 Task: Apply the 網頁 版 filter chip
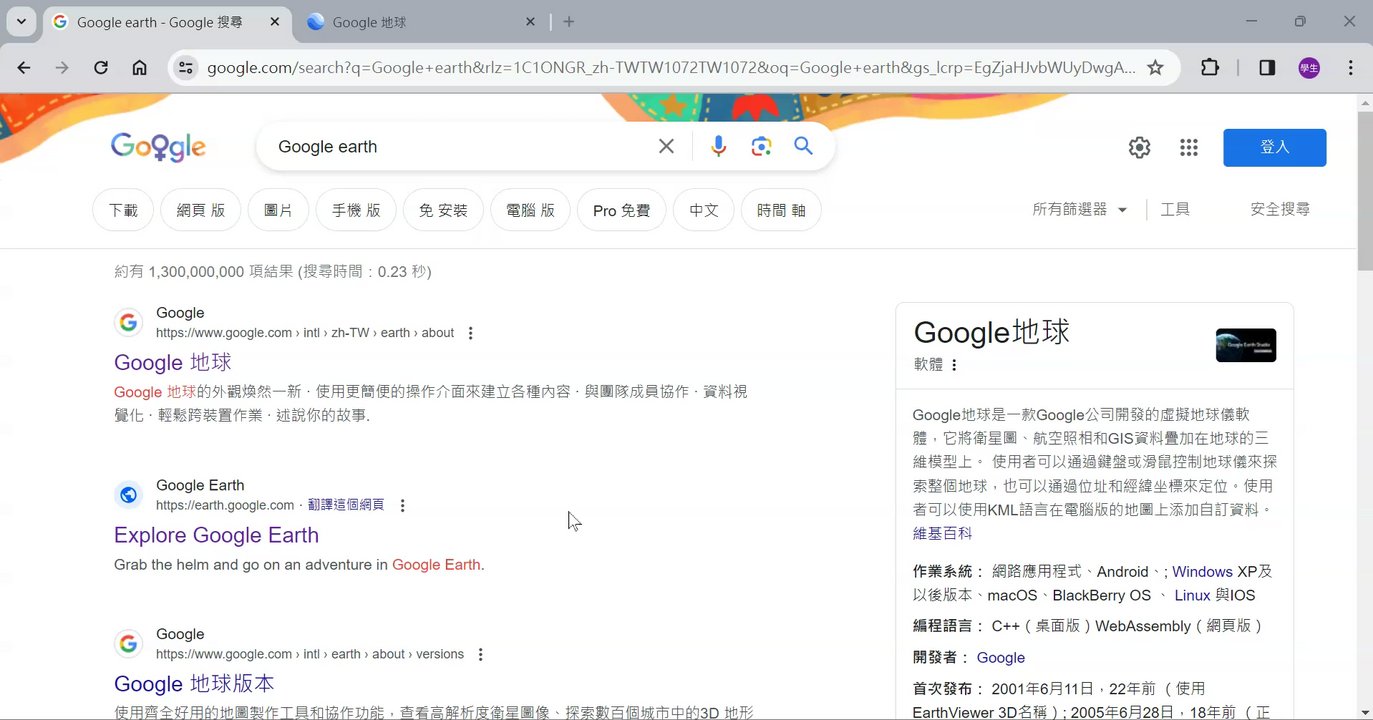point(201,211)
